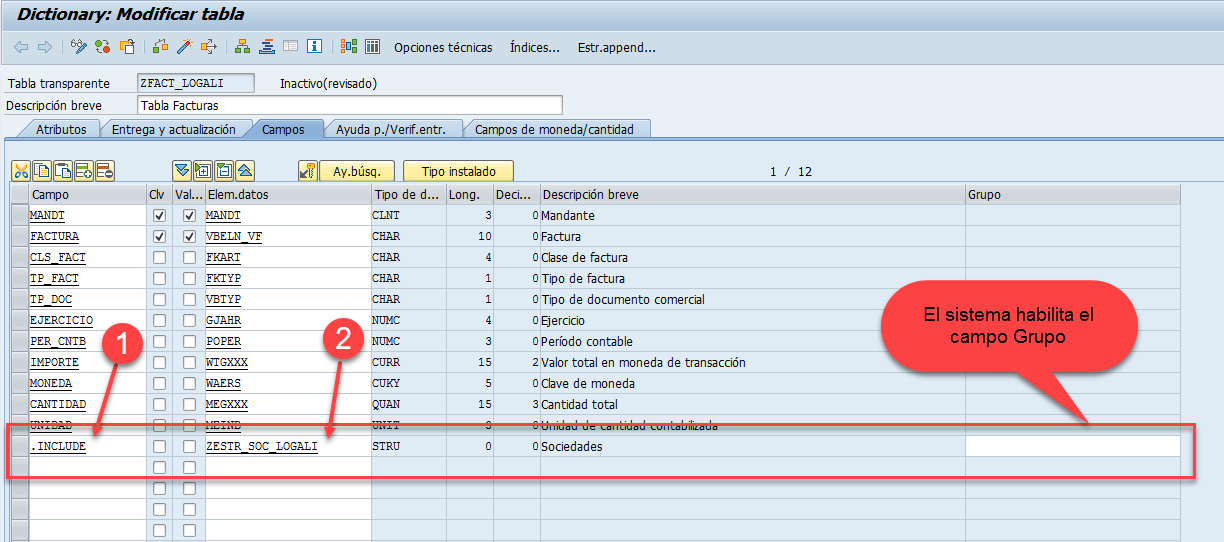Screen dimensions: 1224x542
Task: Click the table graphic icon
Action: click(349, 47)
